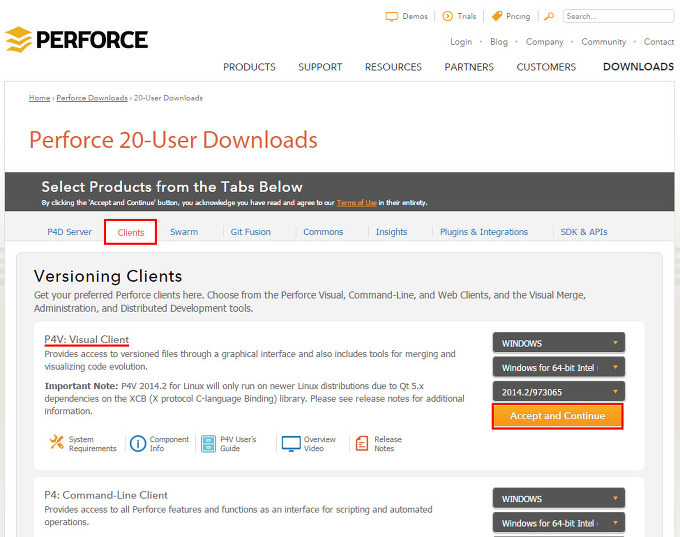680x537 pixels.
Task: Expand P4 Command-Line 64-bit Intel dropdown
Action: click(559, 523)
